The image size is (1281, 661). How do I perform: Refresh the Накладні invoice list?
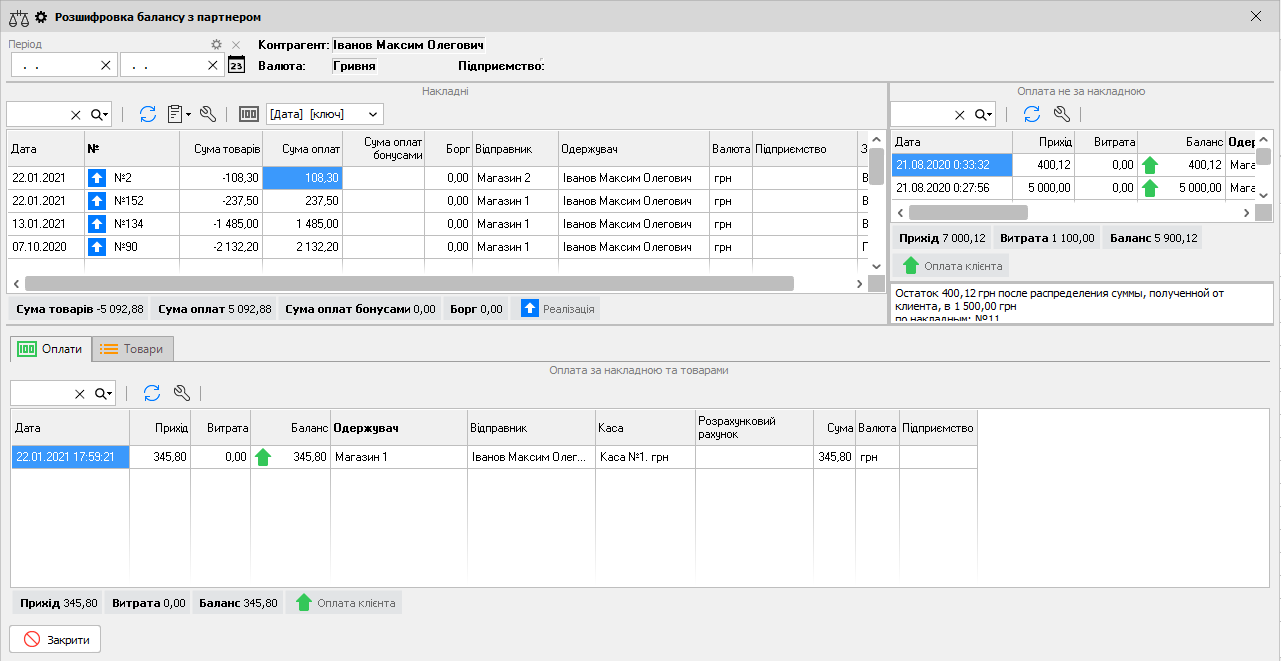(148, 114)
